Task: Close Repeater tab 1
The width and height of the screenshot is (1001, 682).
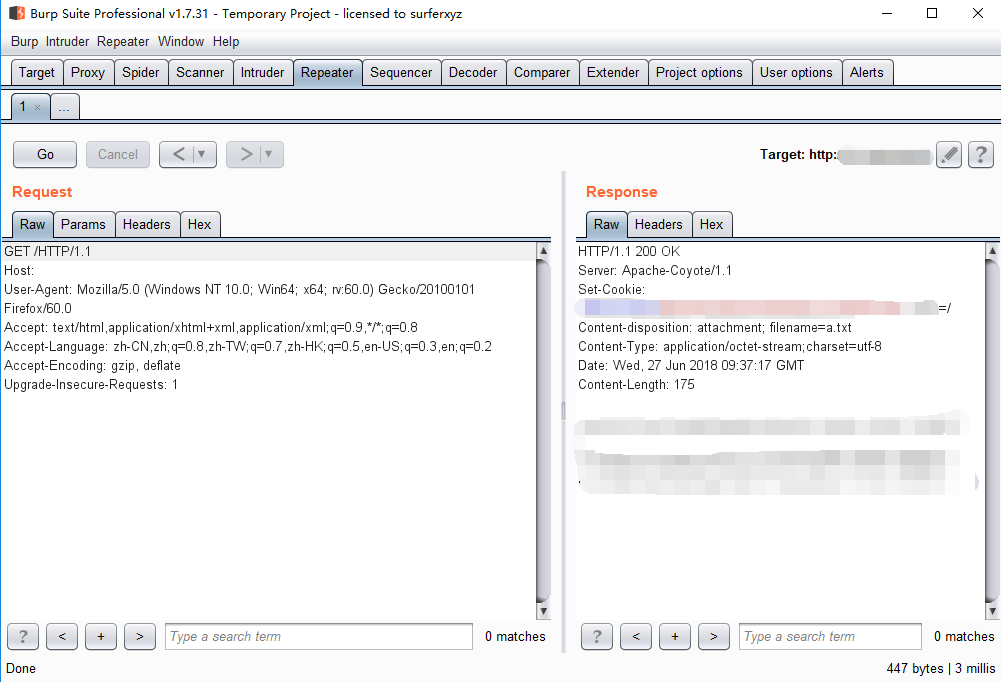Action: coord(38,107)
